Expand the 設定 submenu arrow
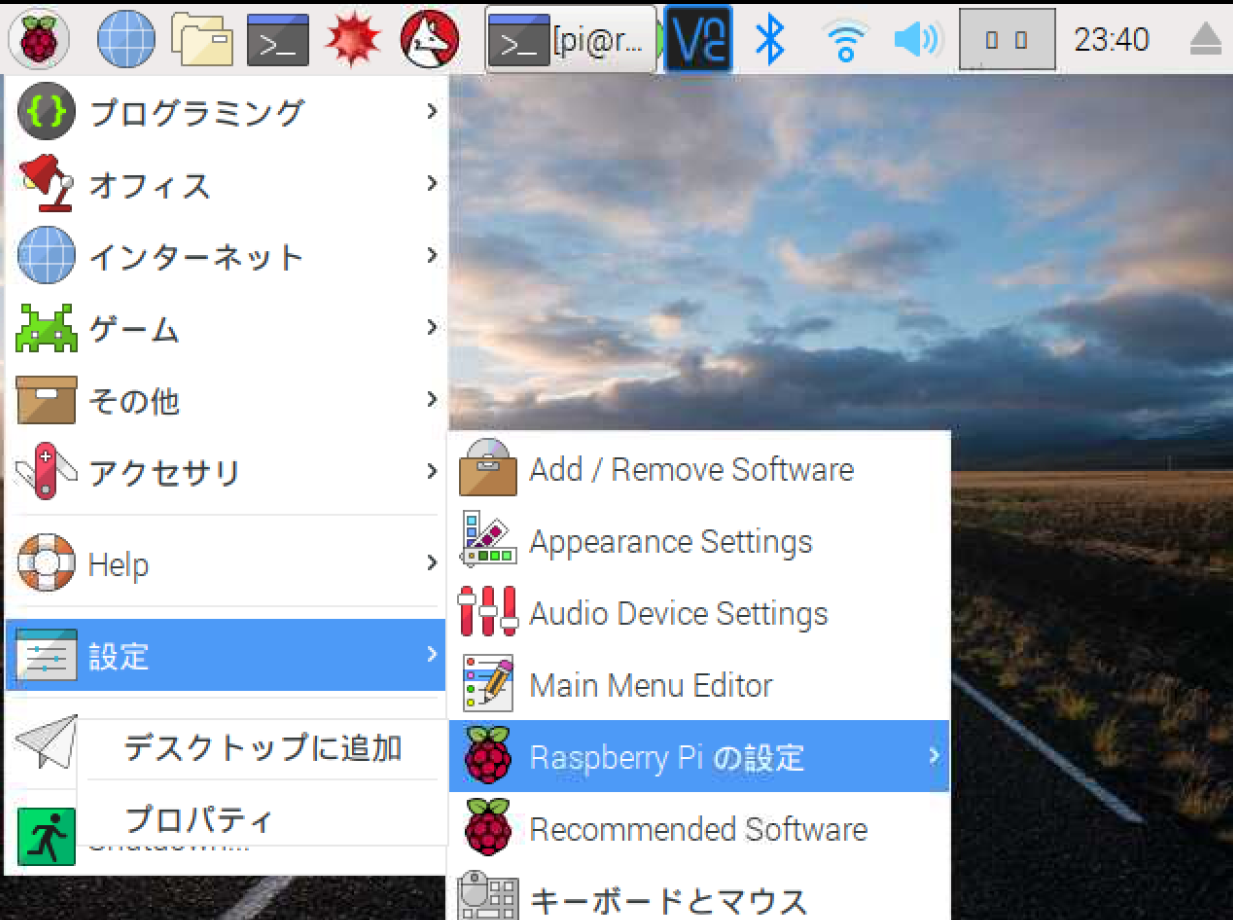The height and width of the screenshot is (920, 1233). click(432, 654)
